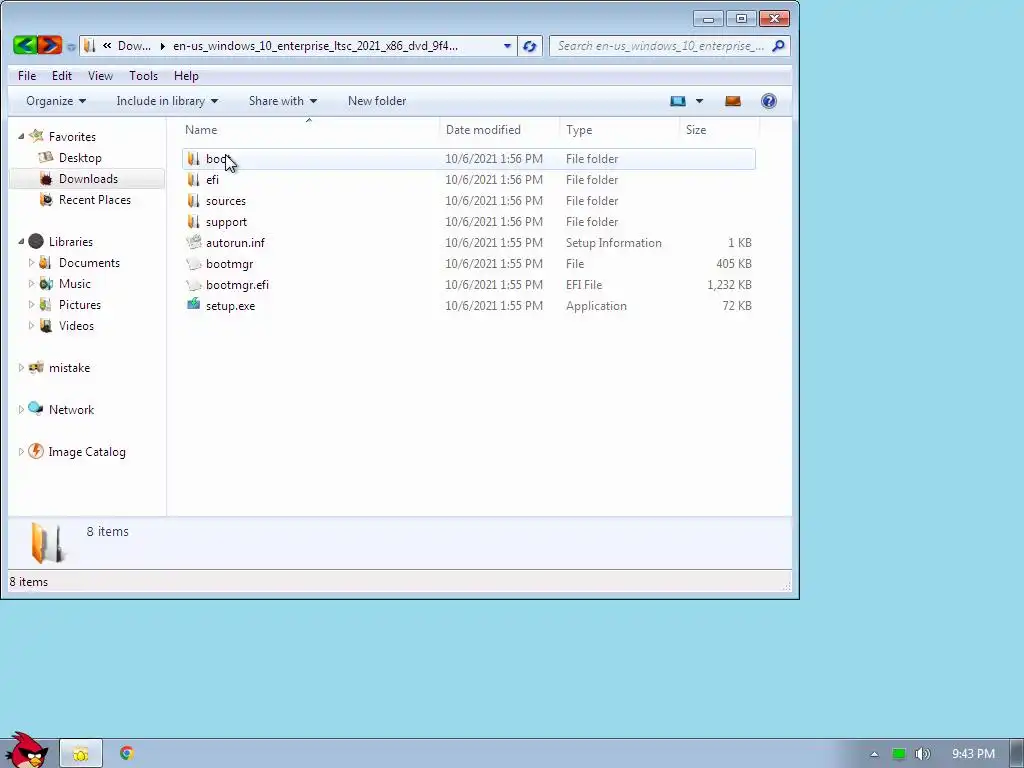The image size is (1024, 768).
Task: Expand the Image Catalog node
Action: (x=21, y=451)
